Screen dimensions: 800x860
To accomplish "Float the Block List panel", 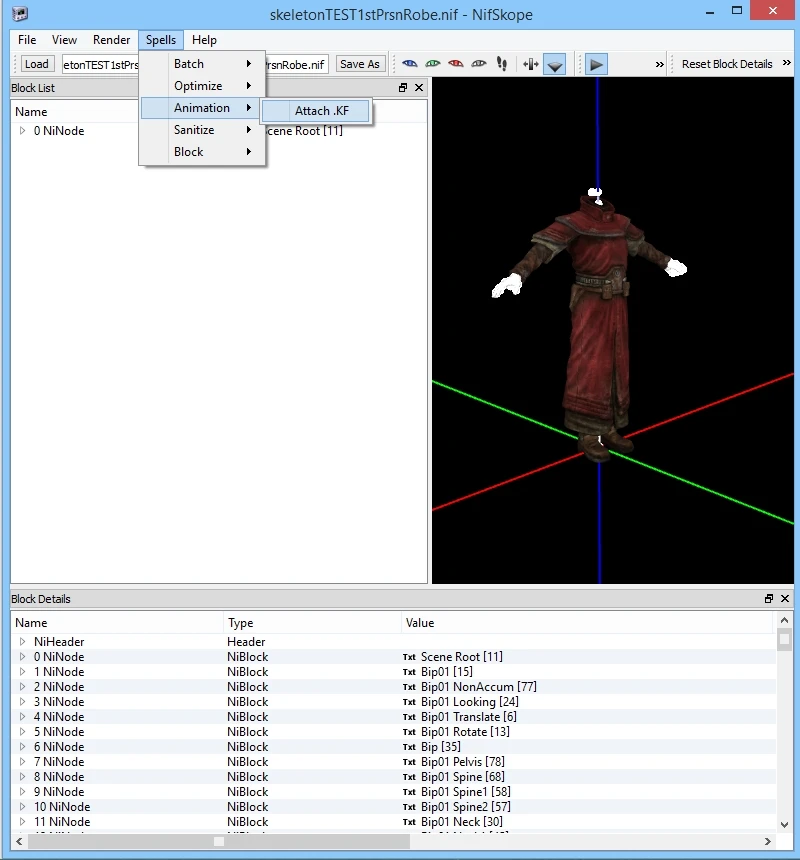I will [403, 88].
